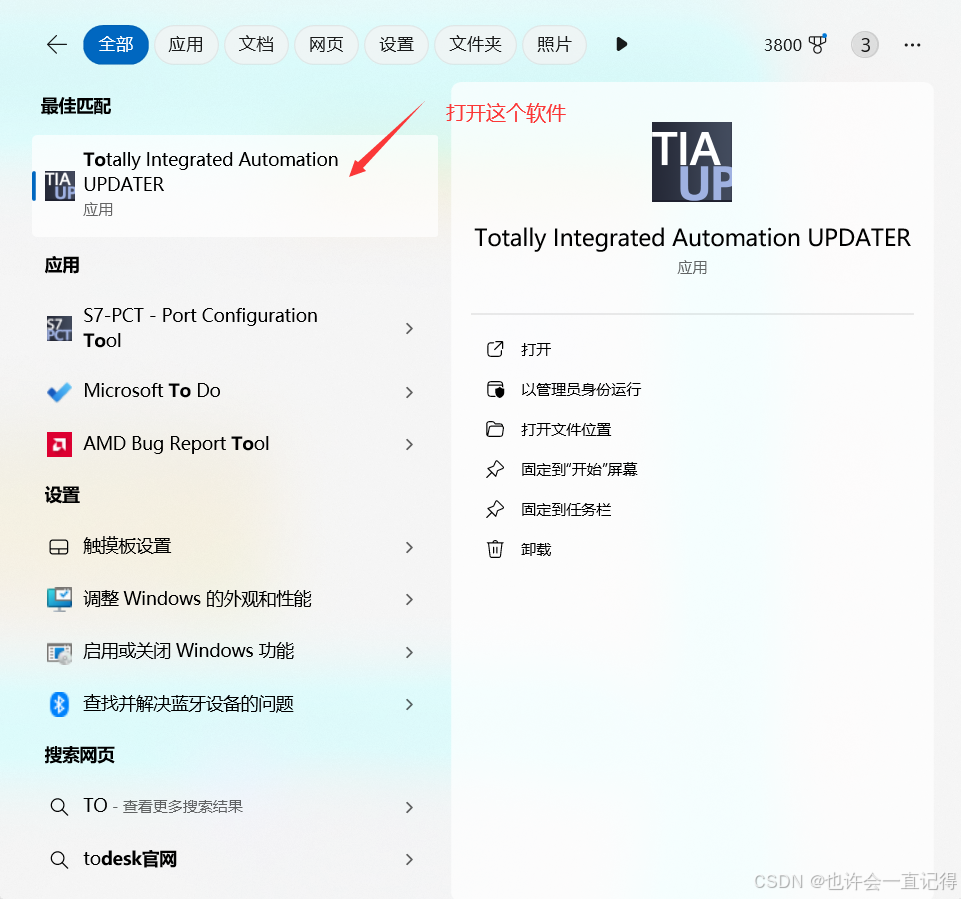
Task: Open 启用或关闭 Windows 功能 result
Action: (235, 651)
